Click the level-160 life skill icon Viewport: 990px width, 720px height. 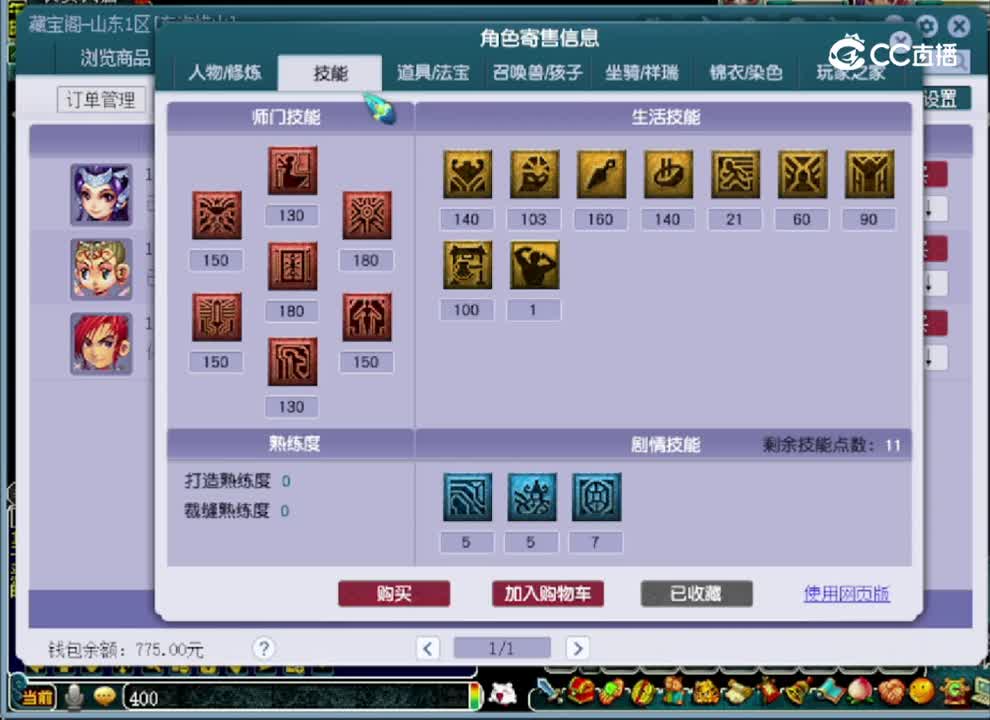pyautogui.click(x=600, y=172)
